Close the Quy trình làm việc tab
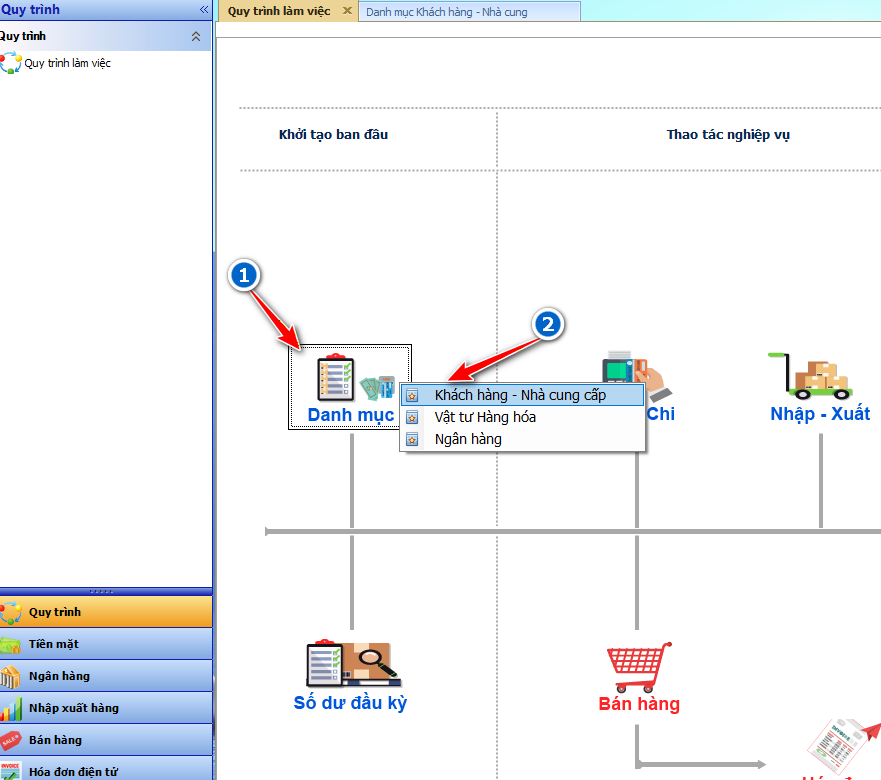881x780 pixels. (347, 11)
